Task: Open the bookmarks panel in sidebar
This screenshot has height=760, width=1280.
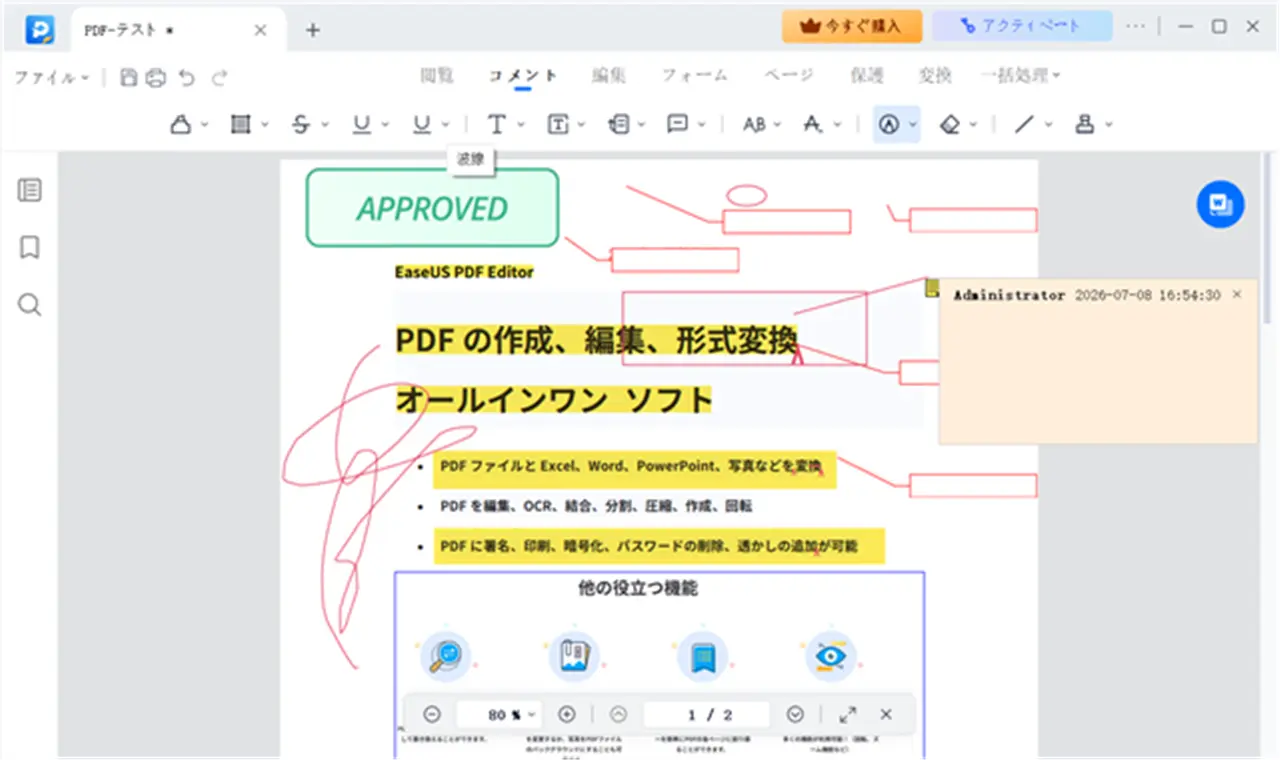Action: coord(30,247)
